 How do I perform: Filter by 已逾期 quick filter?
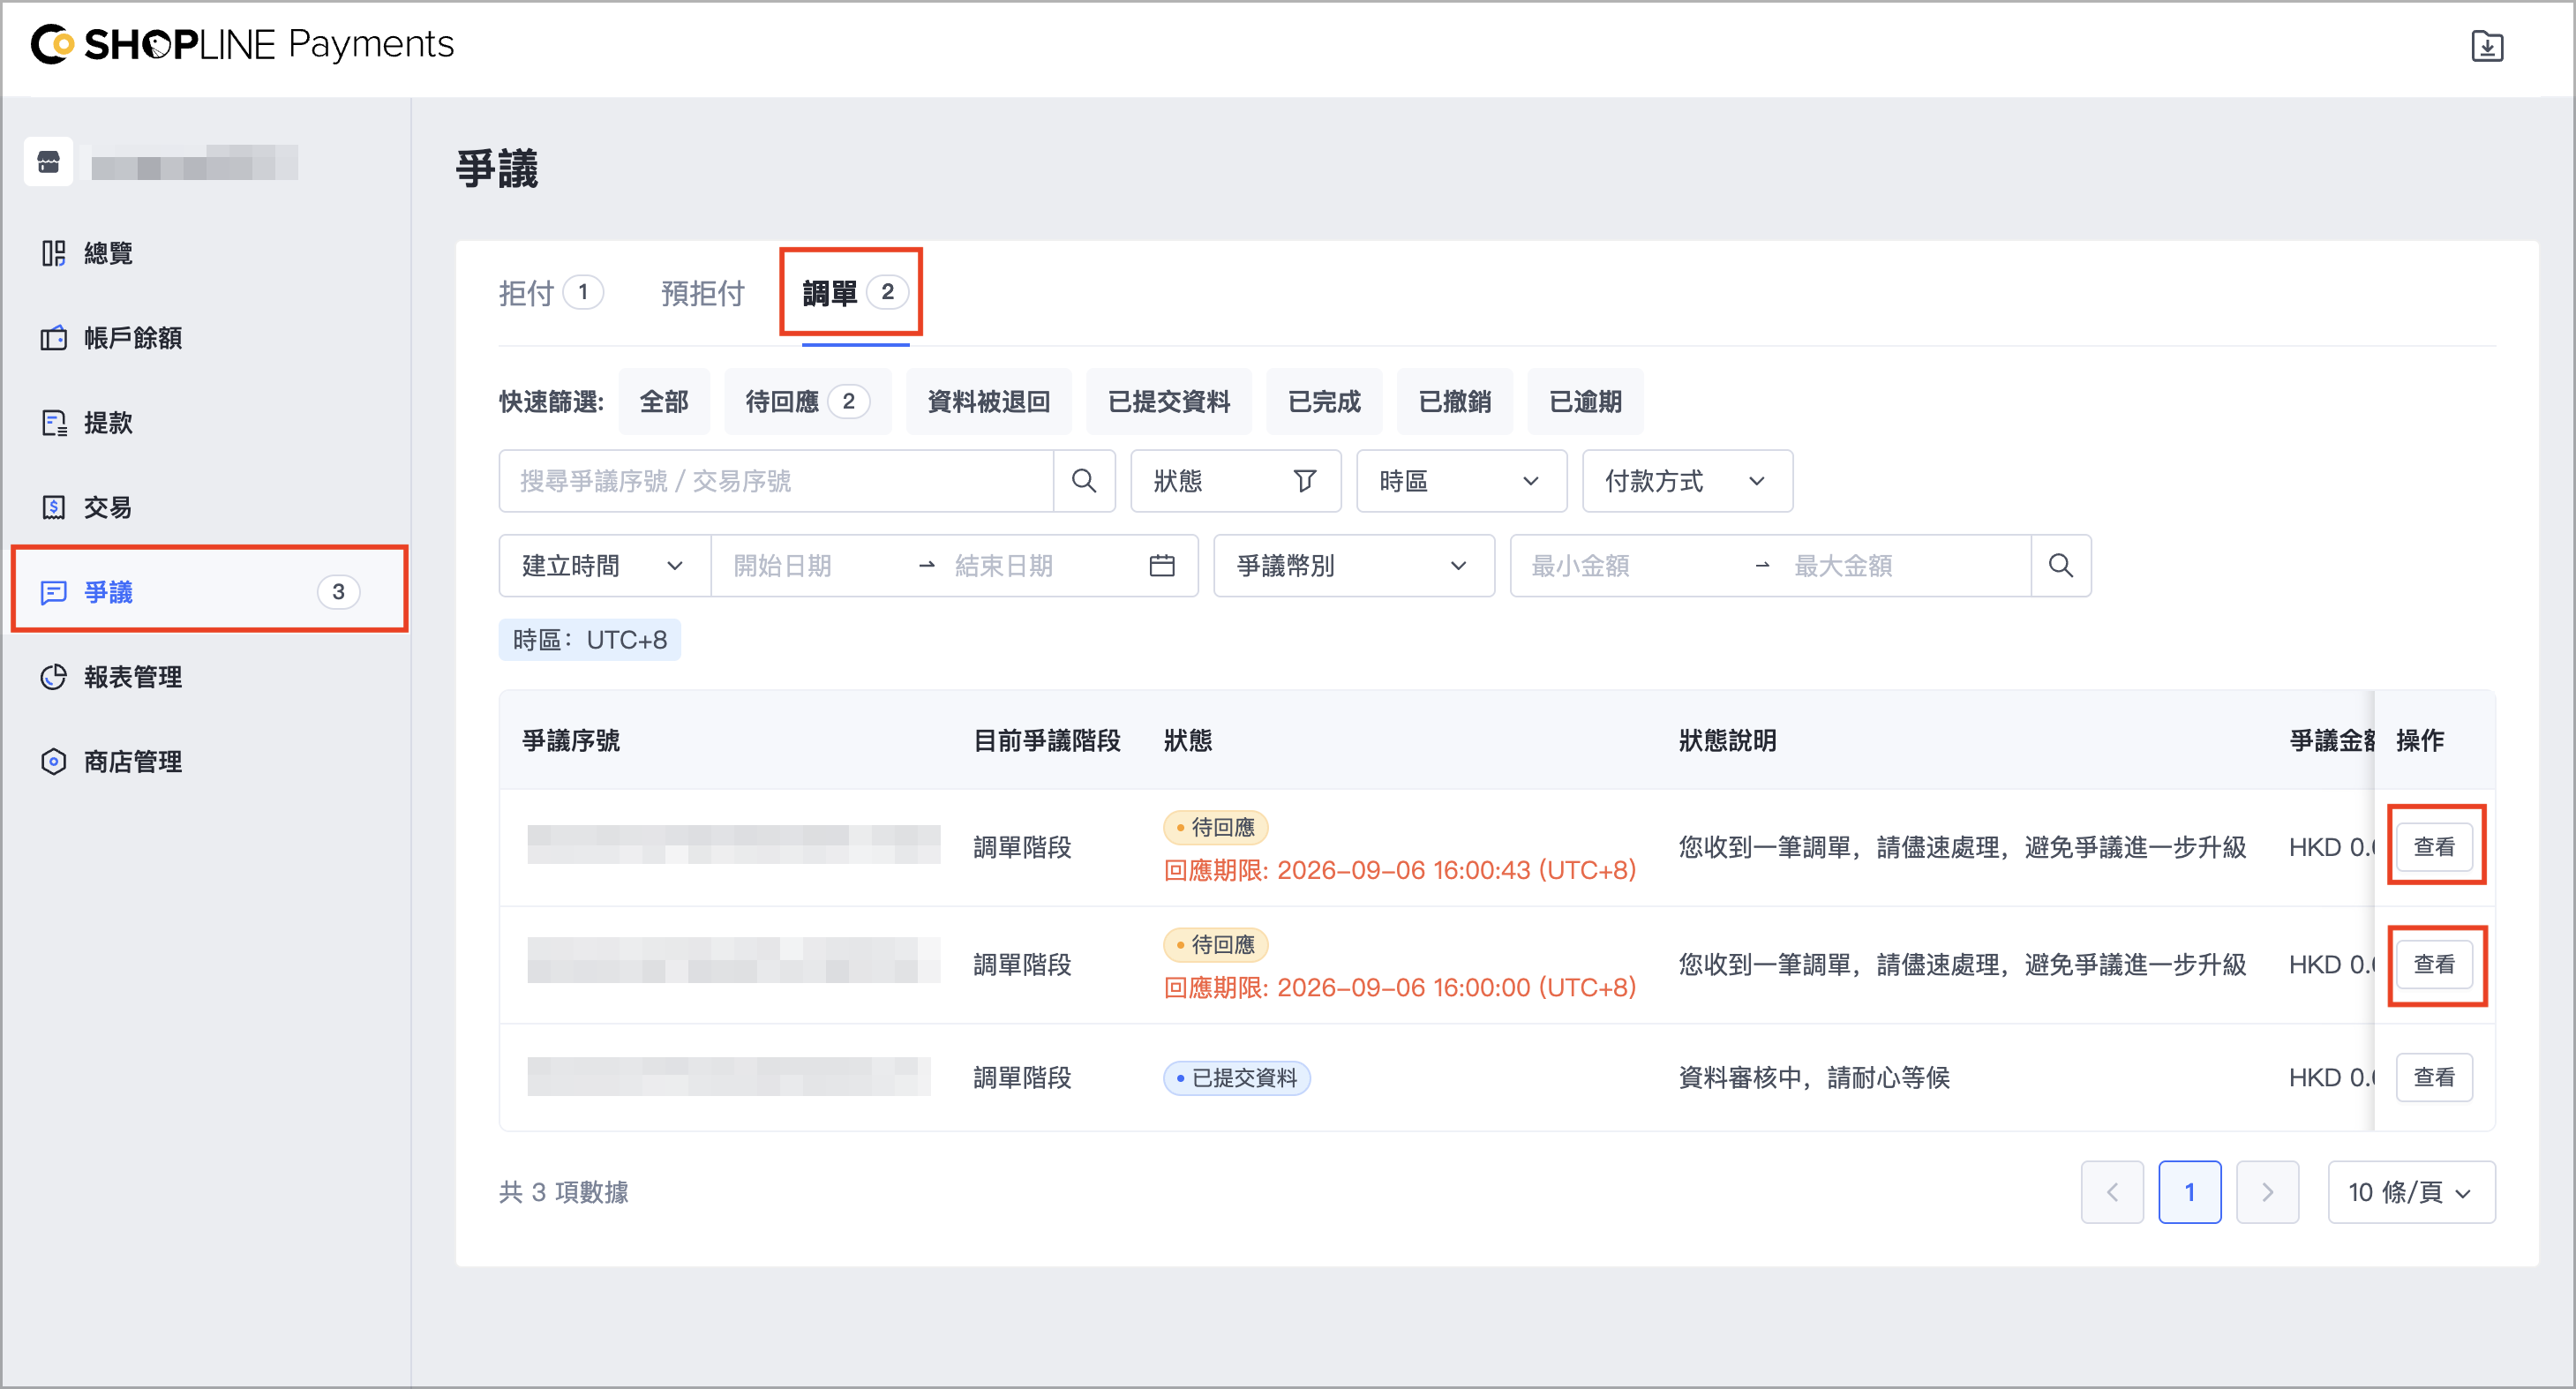pyautogui.click(x=1585, y=402)
